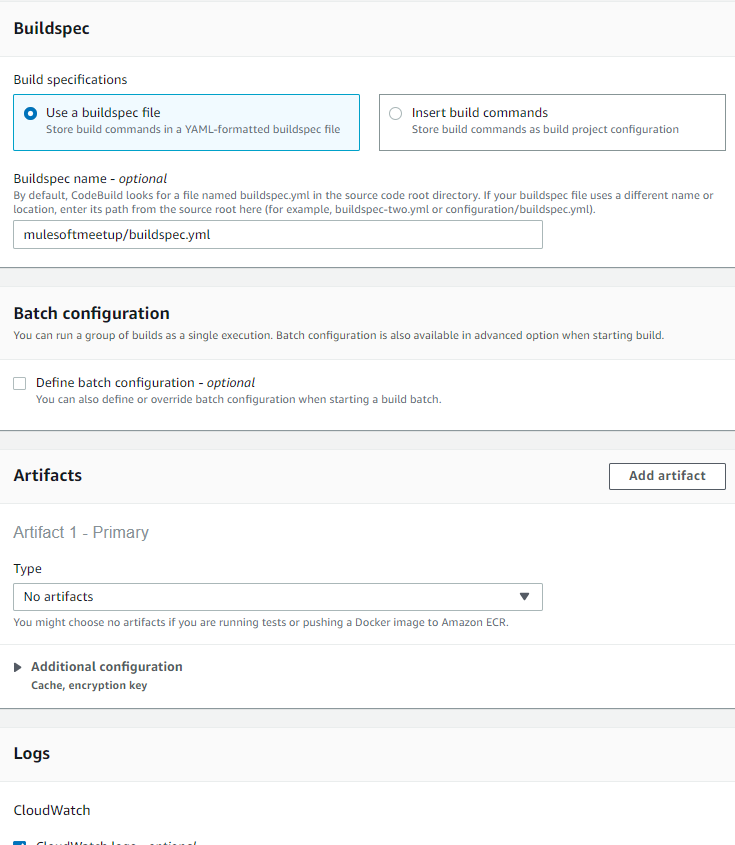Enable the Define batch configuration checkbox

tap(20, 383)
